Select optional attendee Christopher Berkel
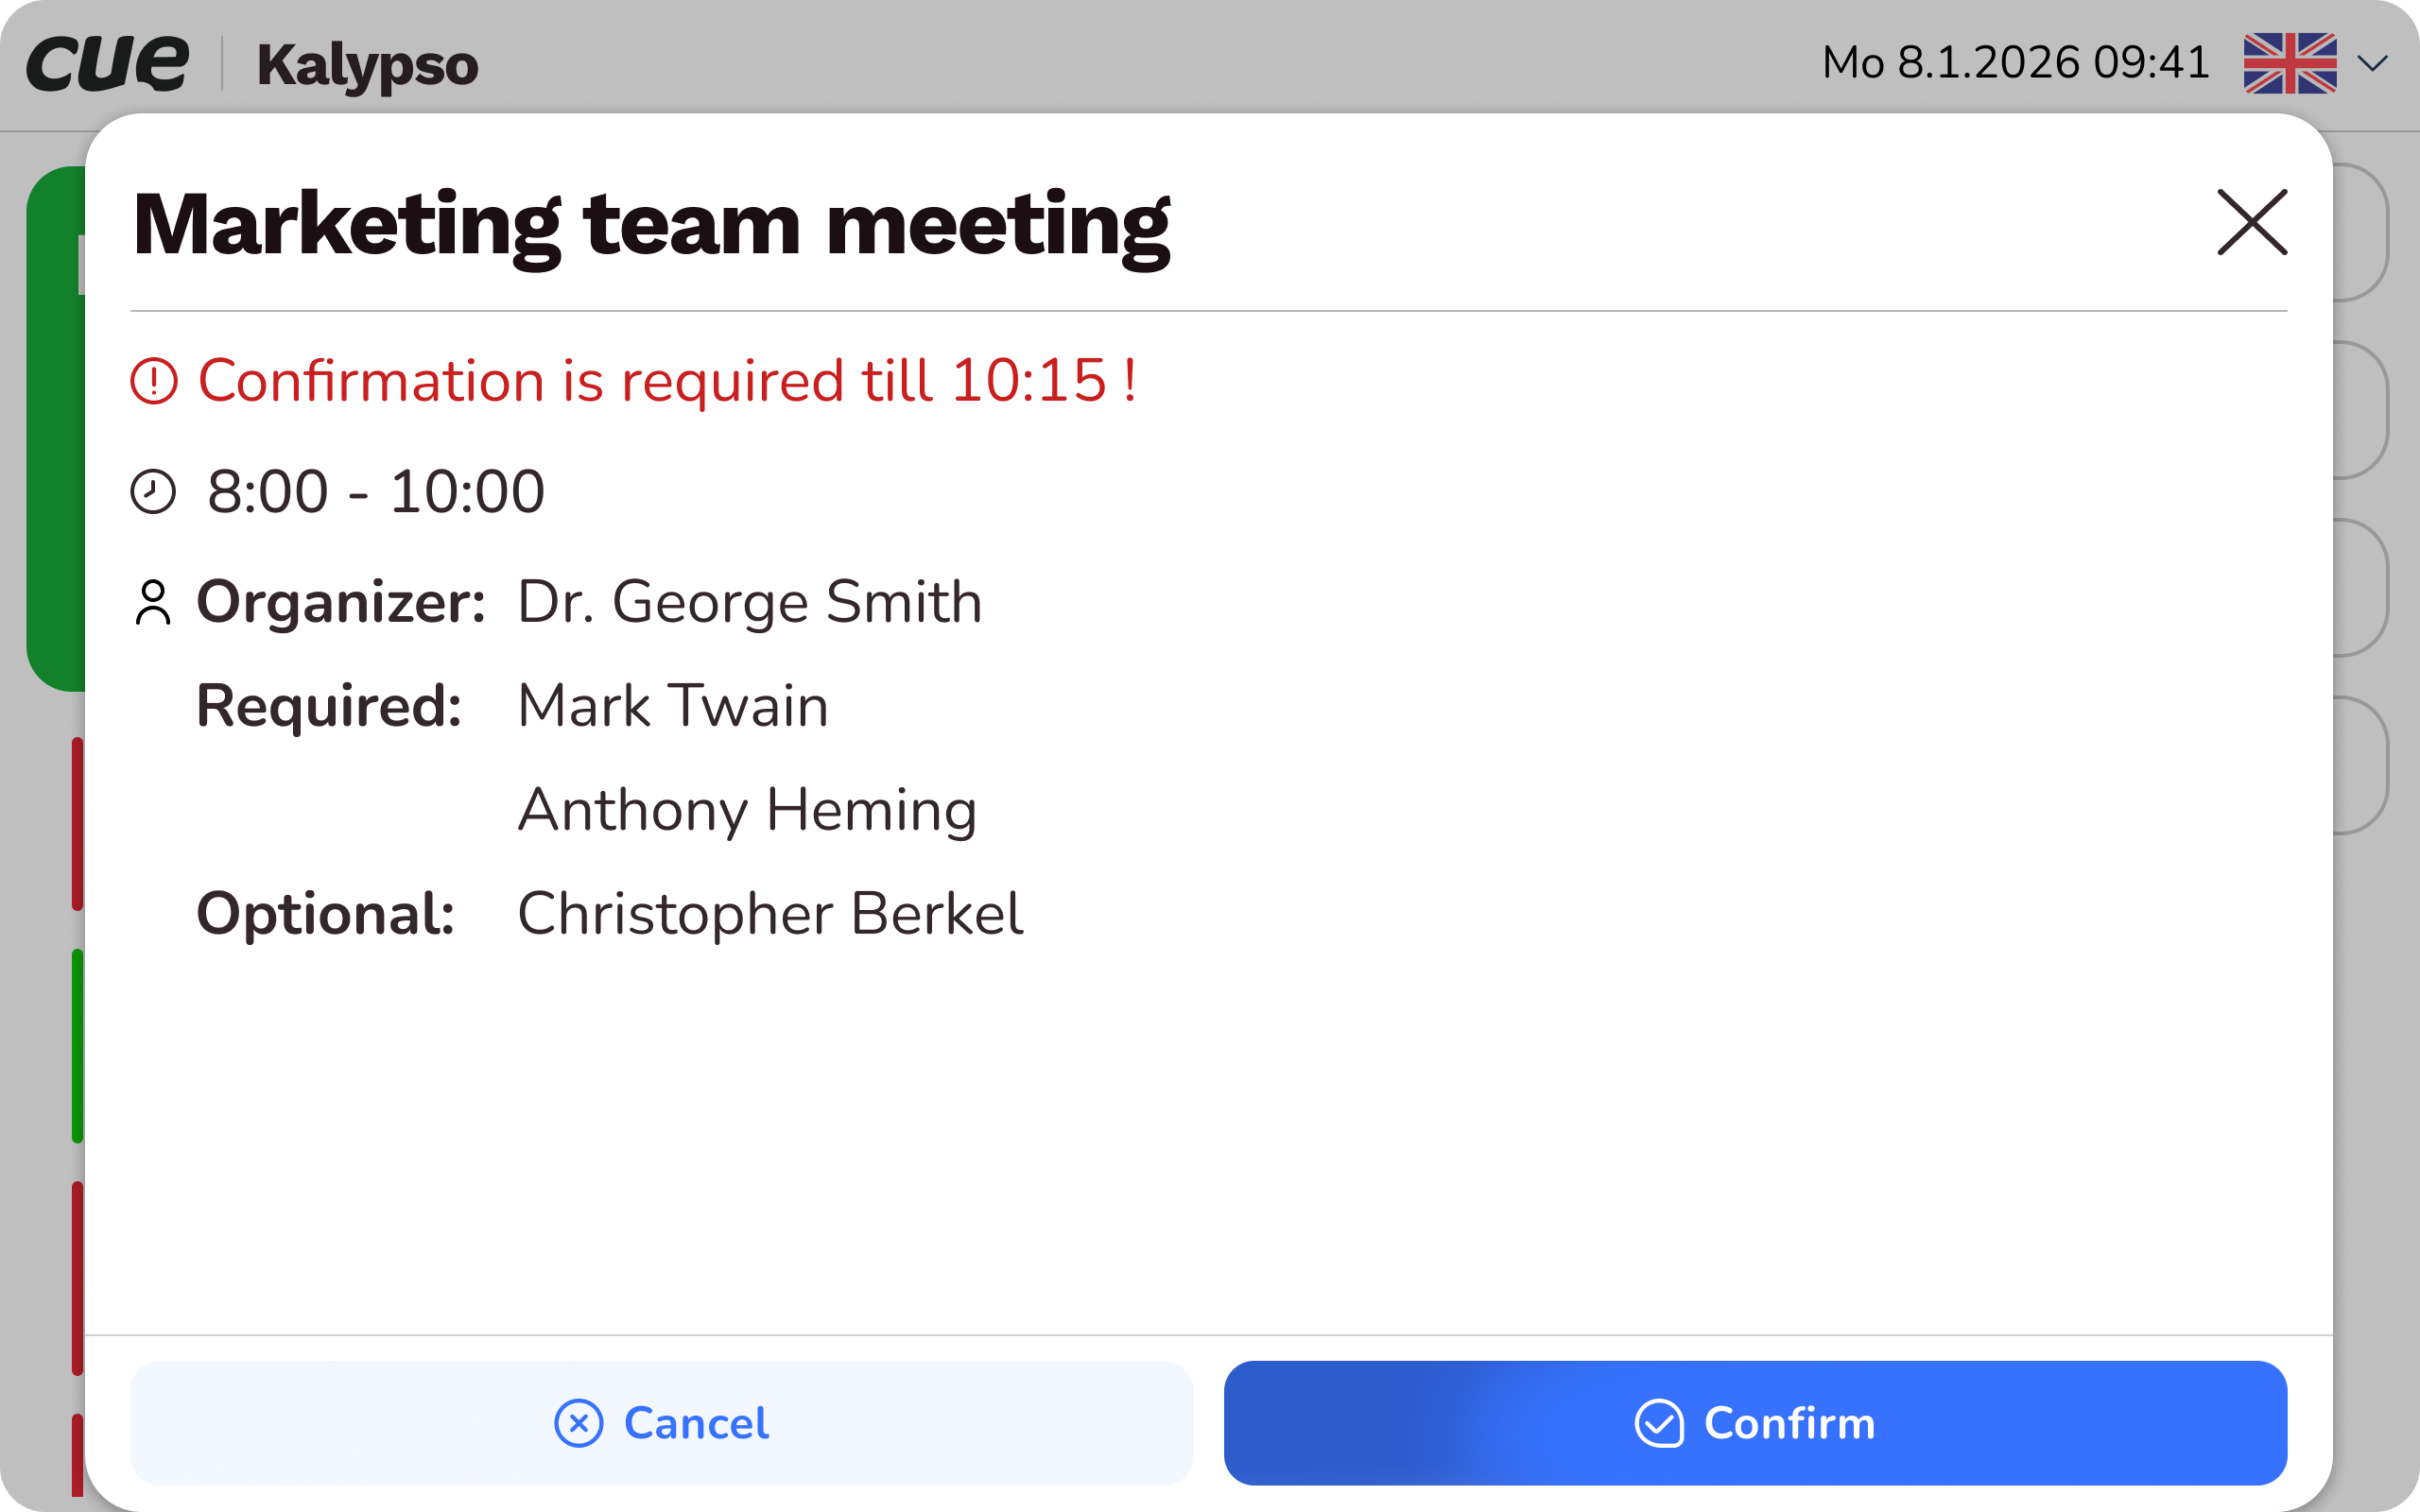This screenshot has height=1512, width=2420. tap(770, 914)
